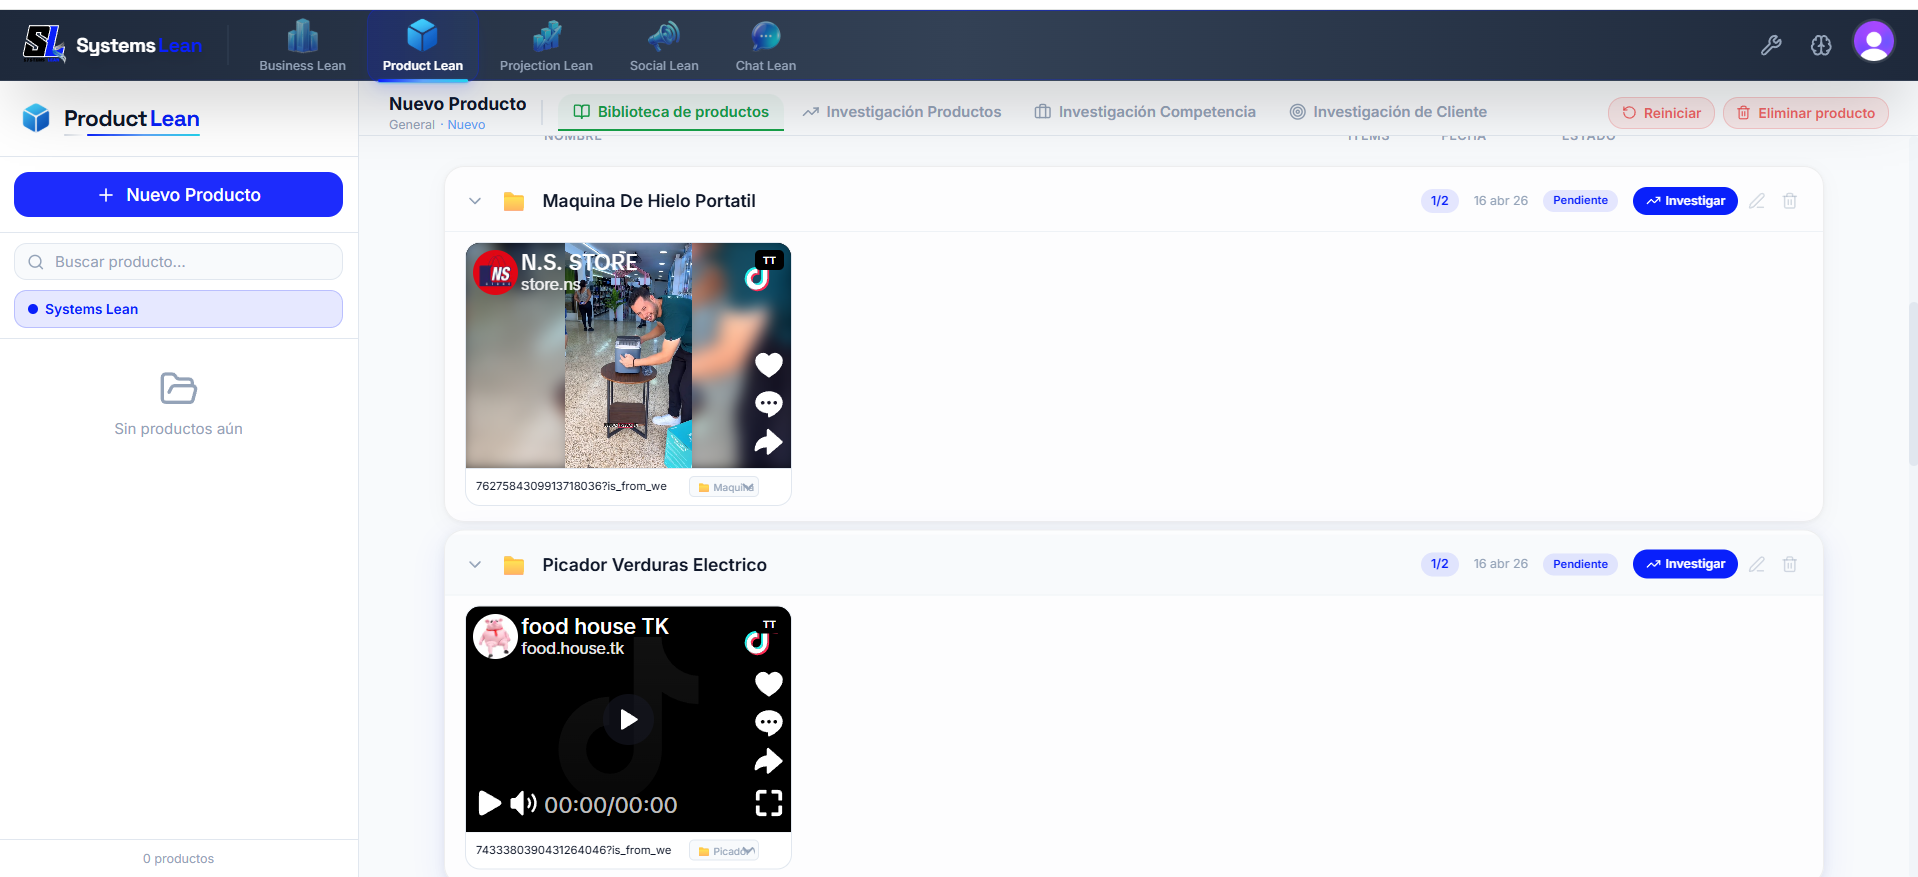Screen dimensions: 1918x877
Task: Open settings wrench icon
Action: click(x=1771, y=44)
